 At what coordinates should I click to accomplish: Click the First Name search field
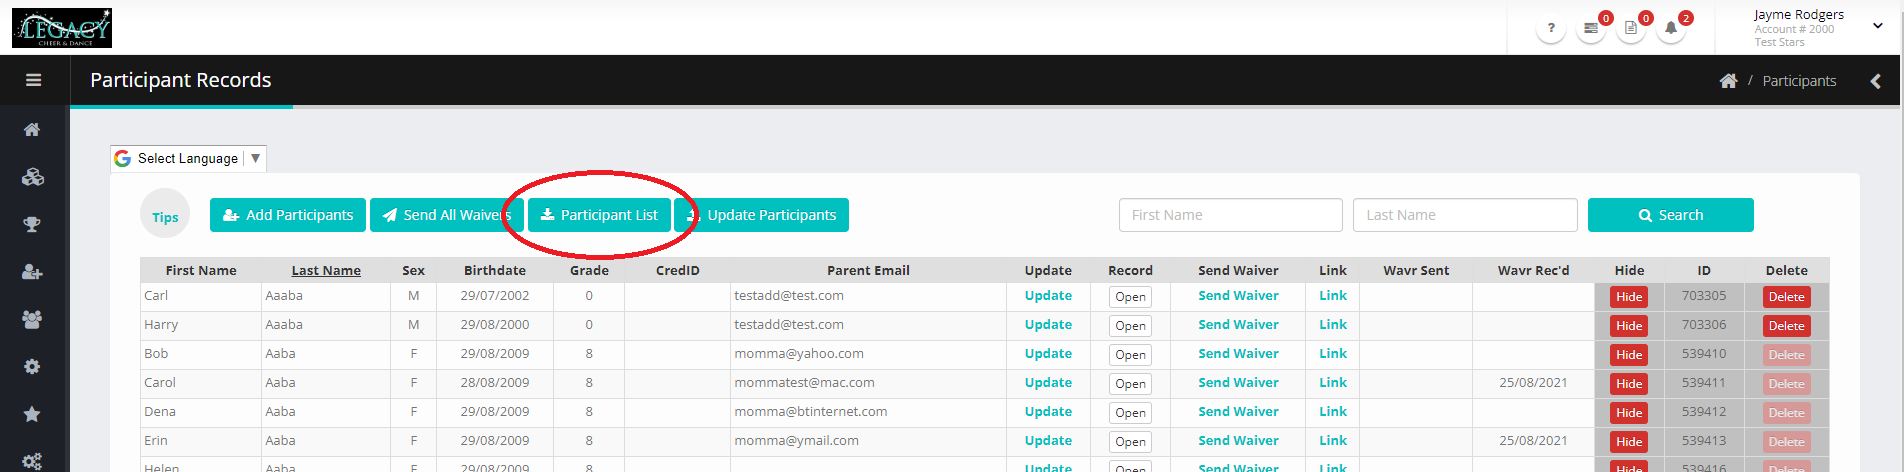1230,215
